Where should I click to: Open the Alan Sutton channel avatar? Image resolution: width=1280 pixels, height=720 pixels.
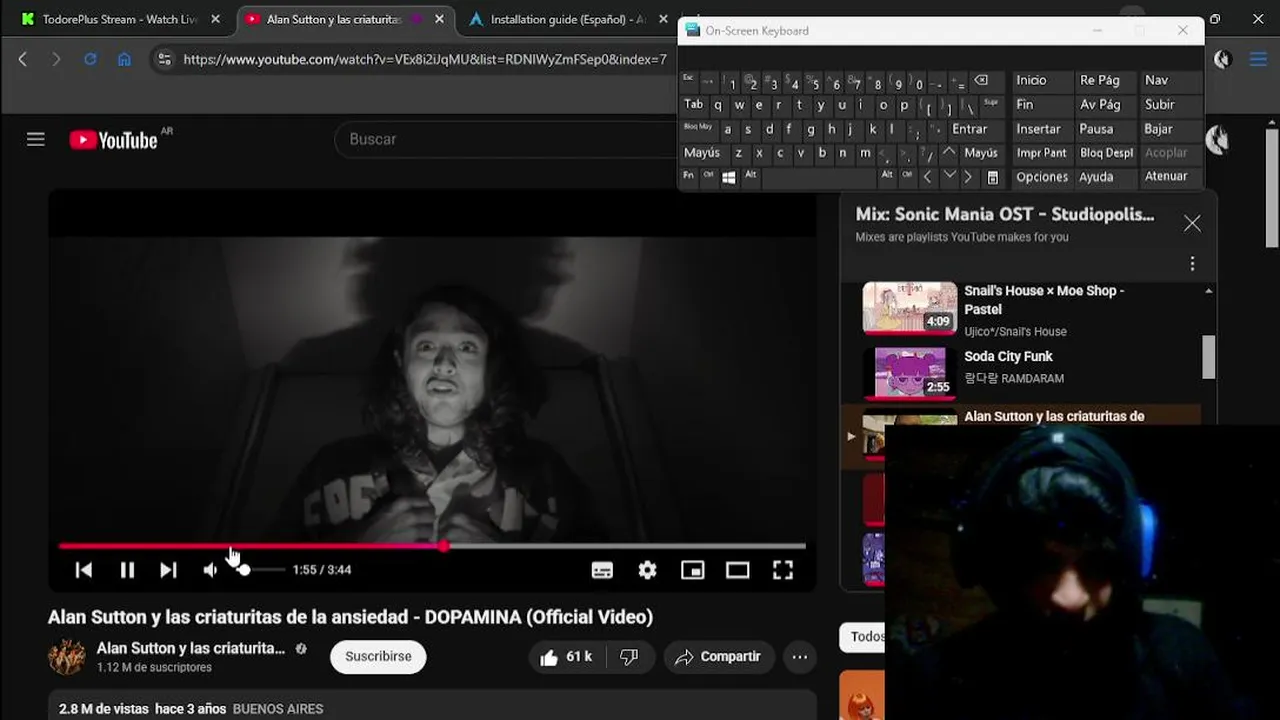[67, 657]
